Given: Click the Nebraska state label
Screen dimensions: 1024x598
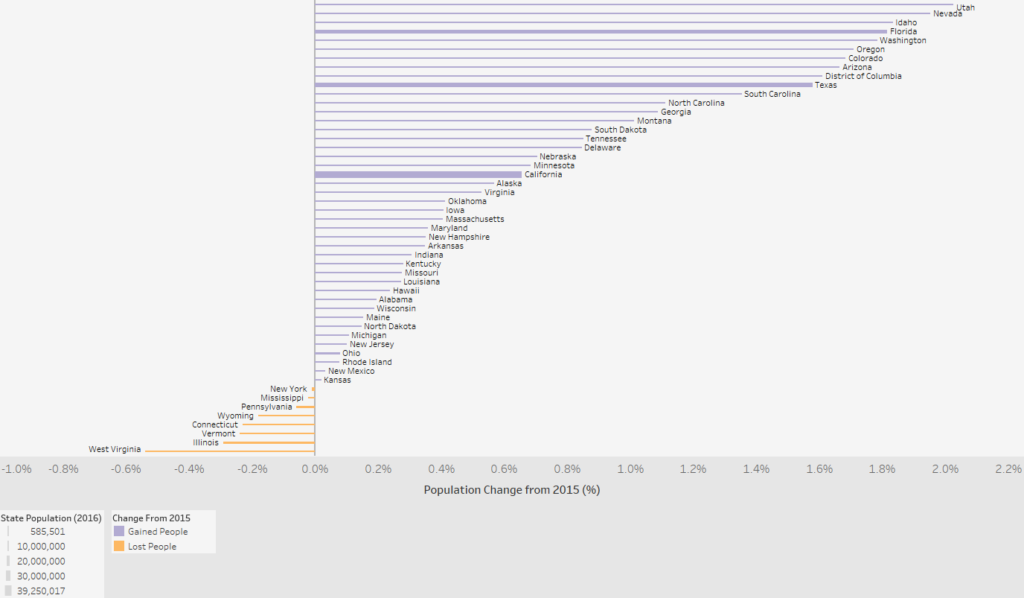Looking at the screenshot, I should pos(558,157).
